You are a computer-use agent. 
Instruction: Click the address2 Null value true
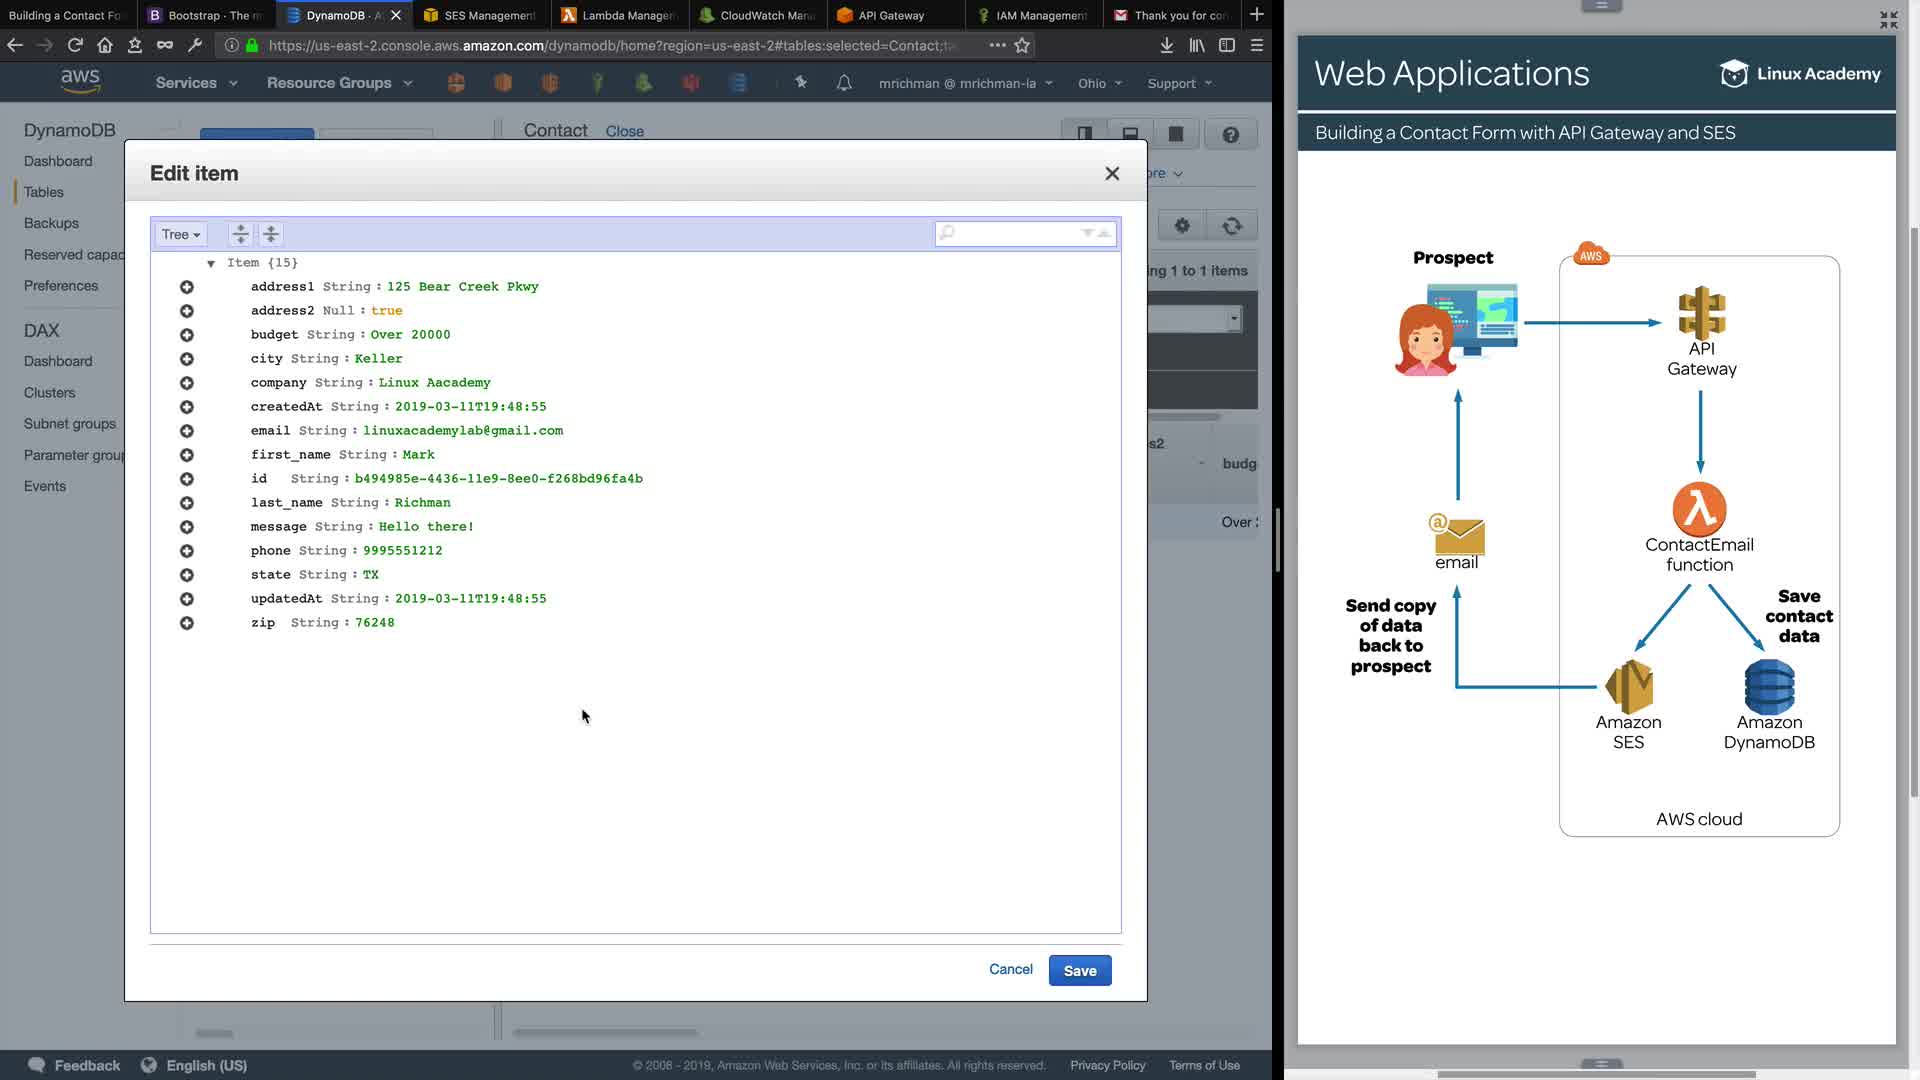(386, 311)
